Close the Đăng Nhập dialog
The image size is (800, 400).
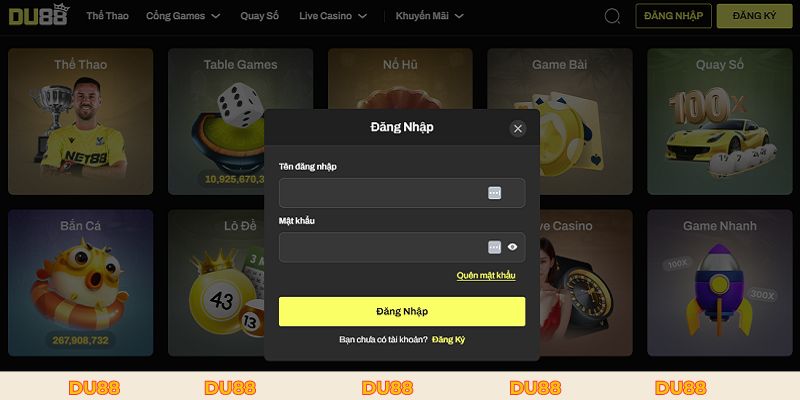[518, 129]
